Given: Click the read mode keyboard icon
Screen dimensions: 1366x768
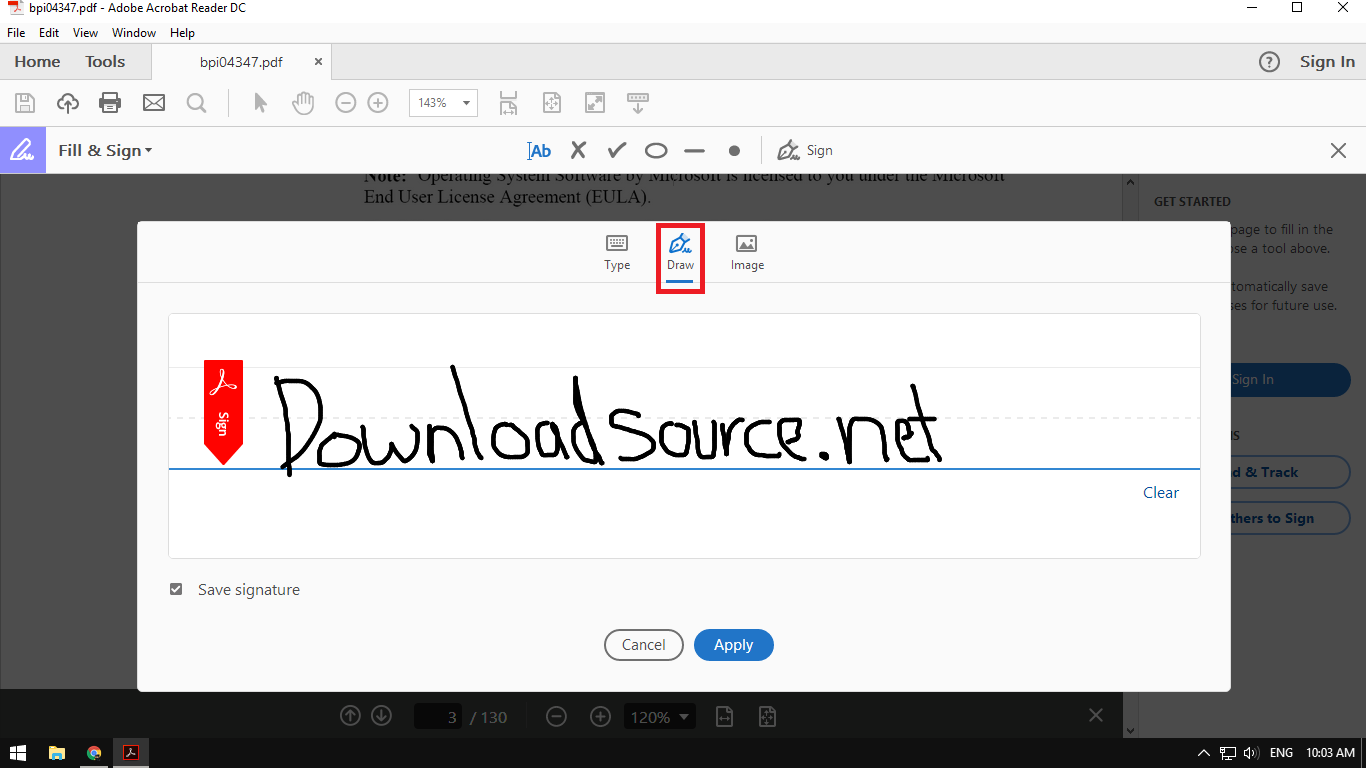Looking at the screenshot, I should [x=638, y=102].
